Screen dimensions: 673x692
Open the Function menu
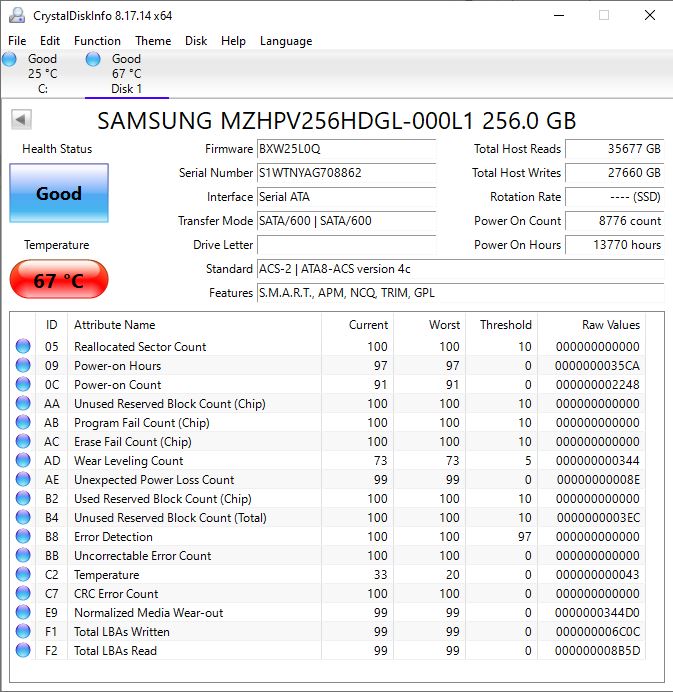97,41
